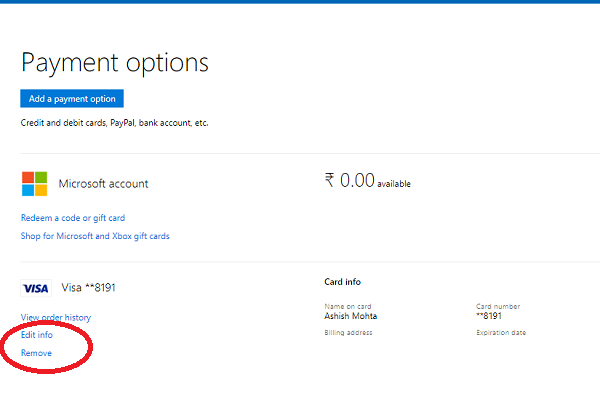Image resolution: width=600 pixels, height=412 pixels.
Task: Click the Card info heading
Action: point(342,282)
